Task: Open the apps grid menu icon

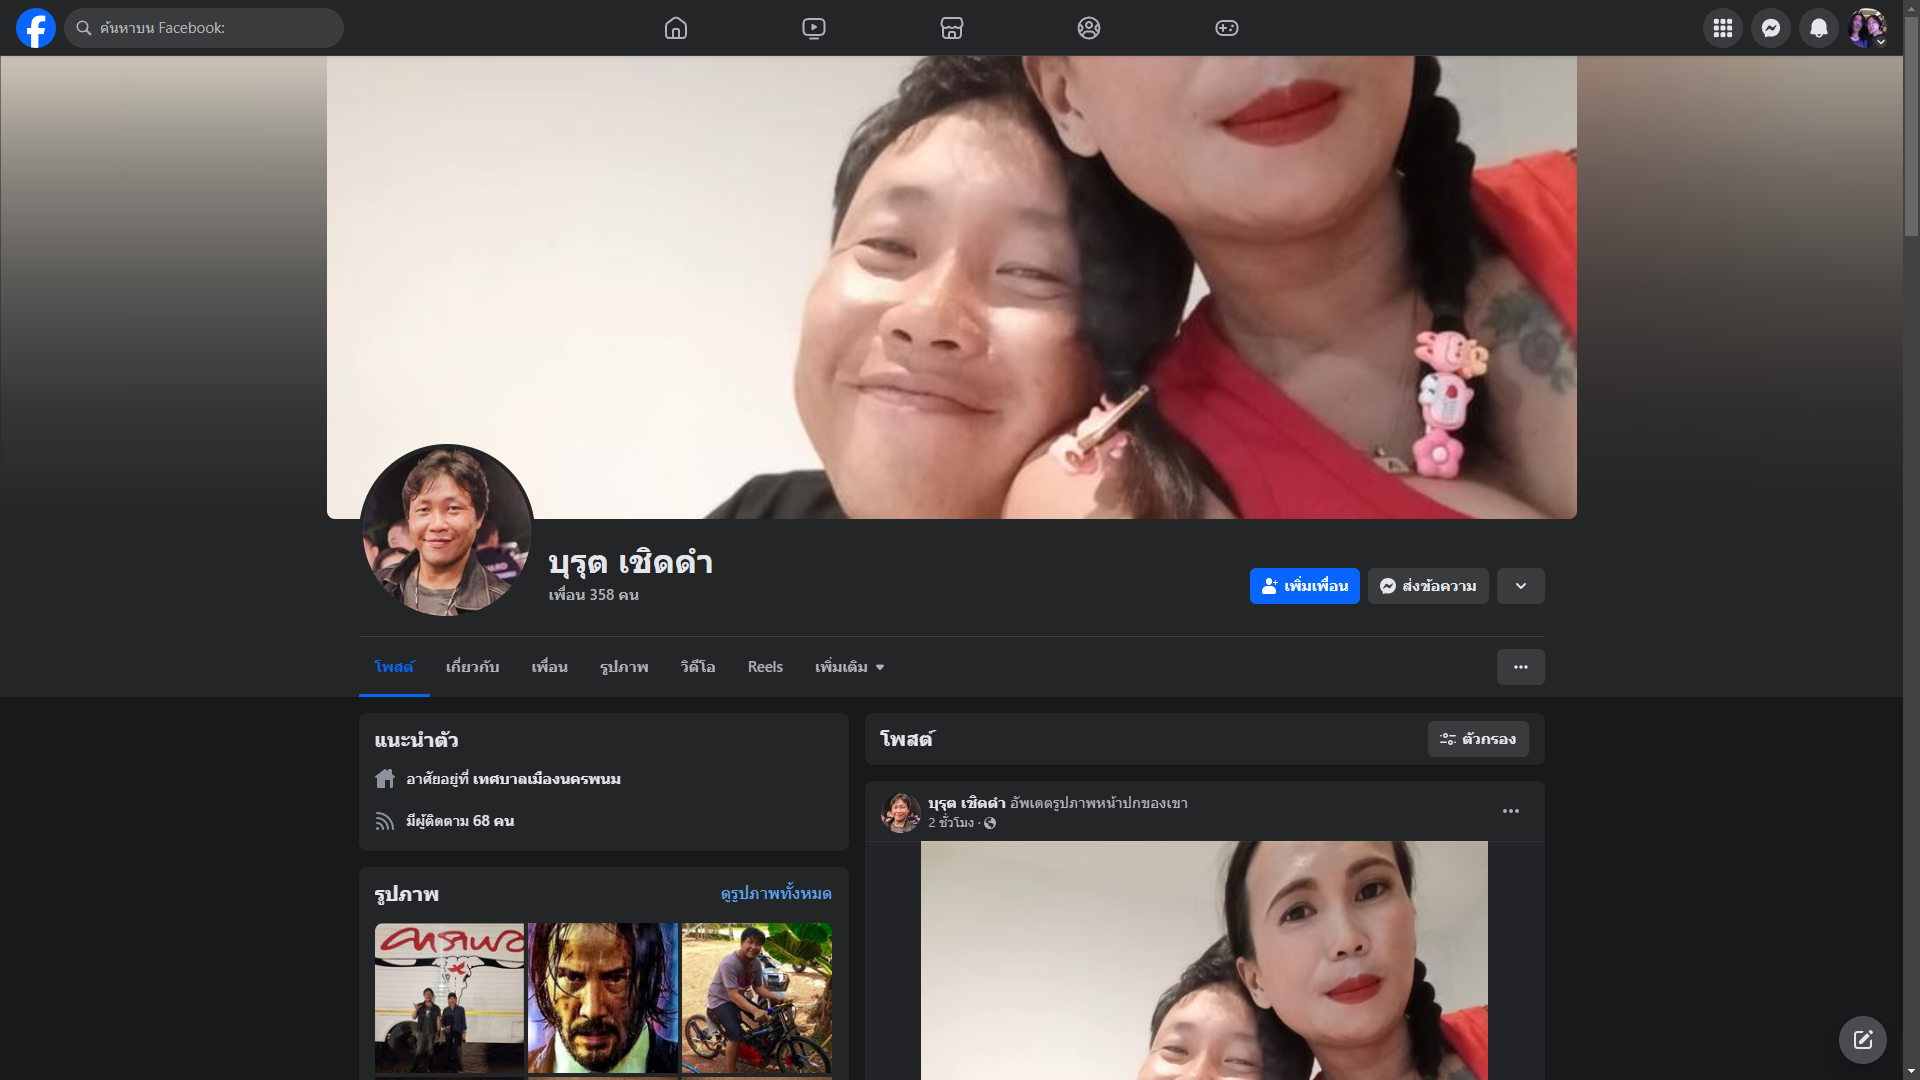Action: 1723,28
